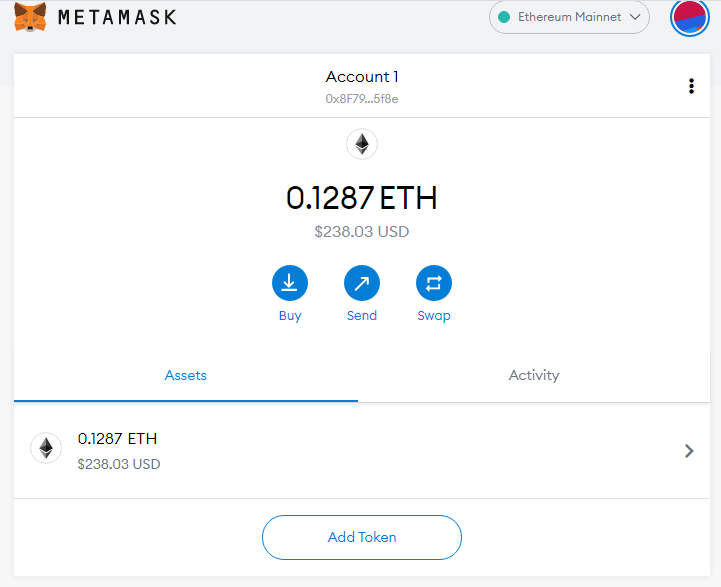Select the 0.1287 ETH asset row
721x587 pixels.
pos(362,450)
